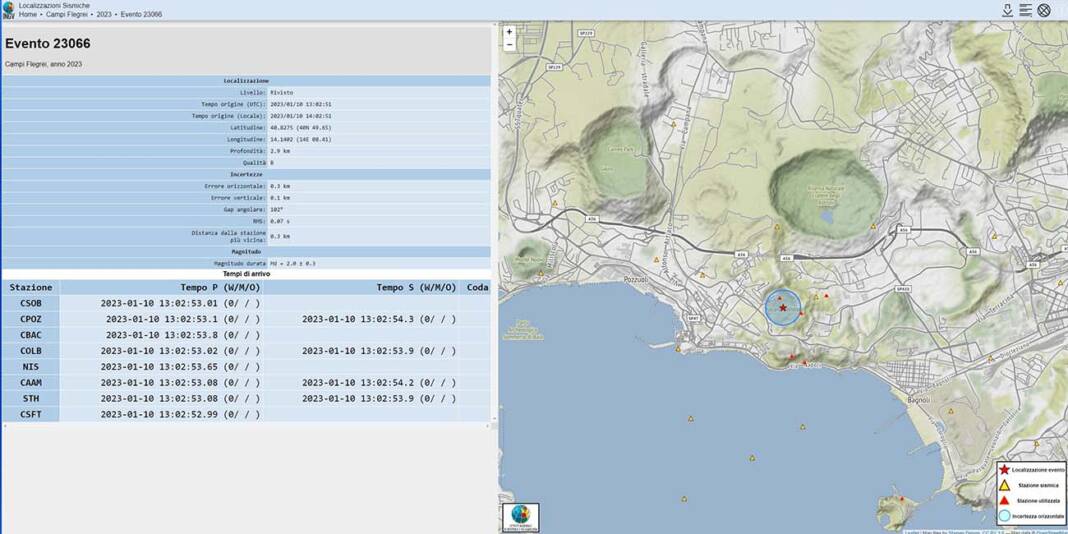Click the download icon in top bar
The image size is (1068, 534).
tap(1008, 10)
